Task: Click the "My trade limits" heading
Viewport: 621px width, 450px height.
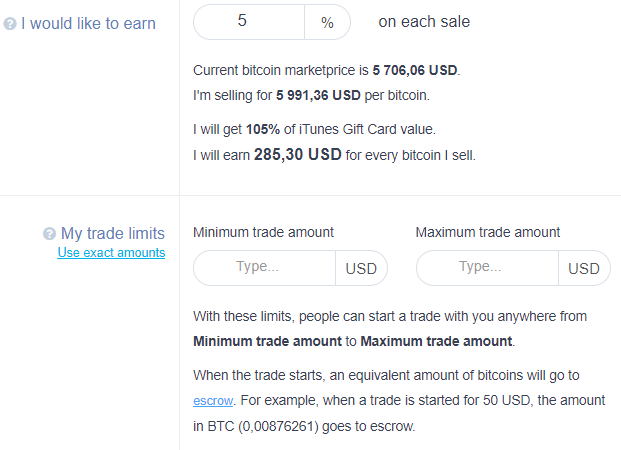Action: pos(113,233)
